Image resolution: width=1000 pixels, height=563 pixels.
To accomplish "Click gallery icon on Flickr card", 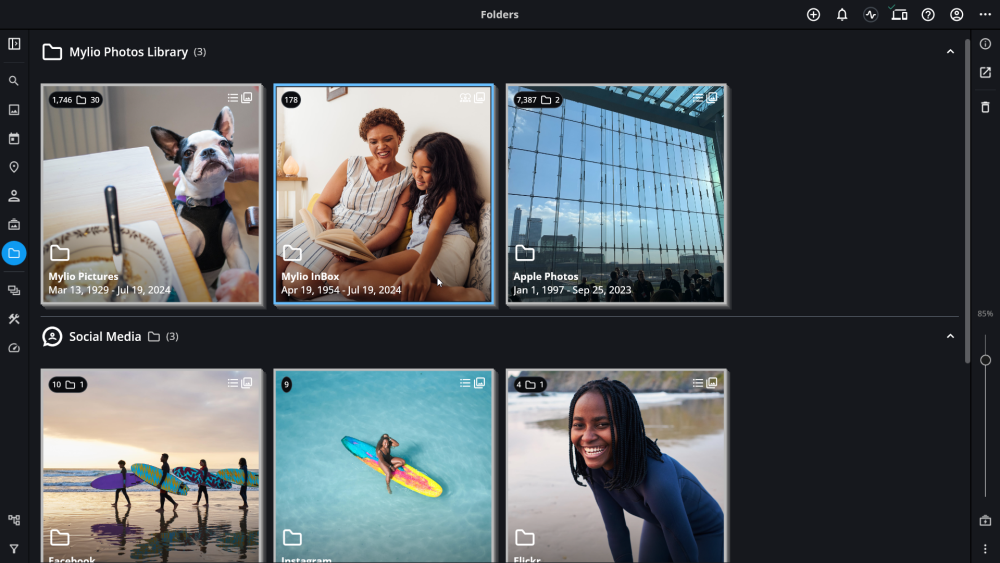I will (x=712, y=383).
